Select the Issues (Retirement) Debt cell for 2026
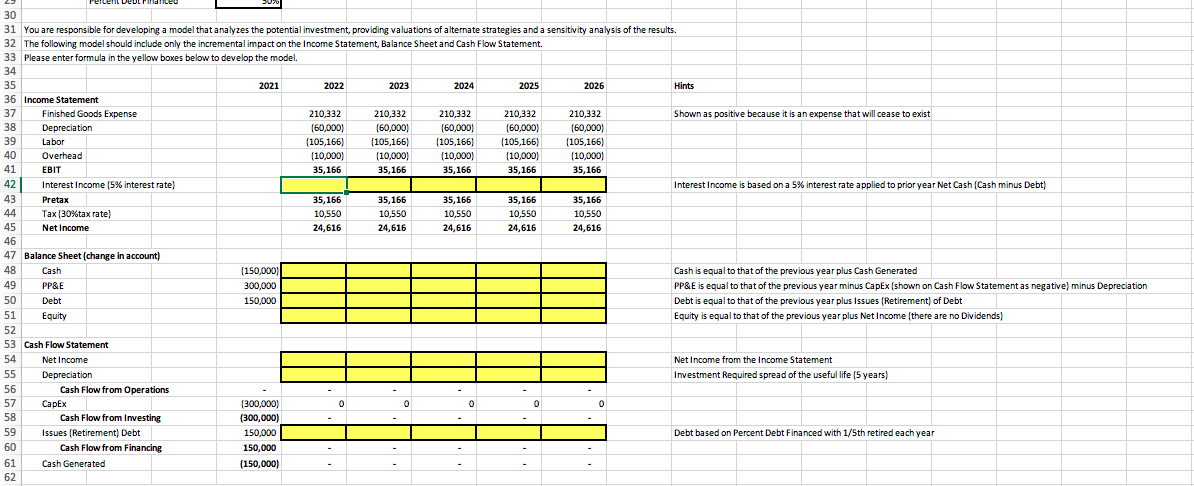 pyautogui.click(x=574, y=433)
